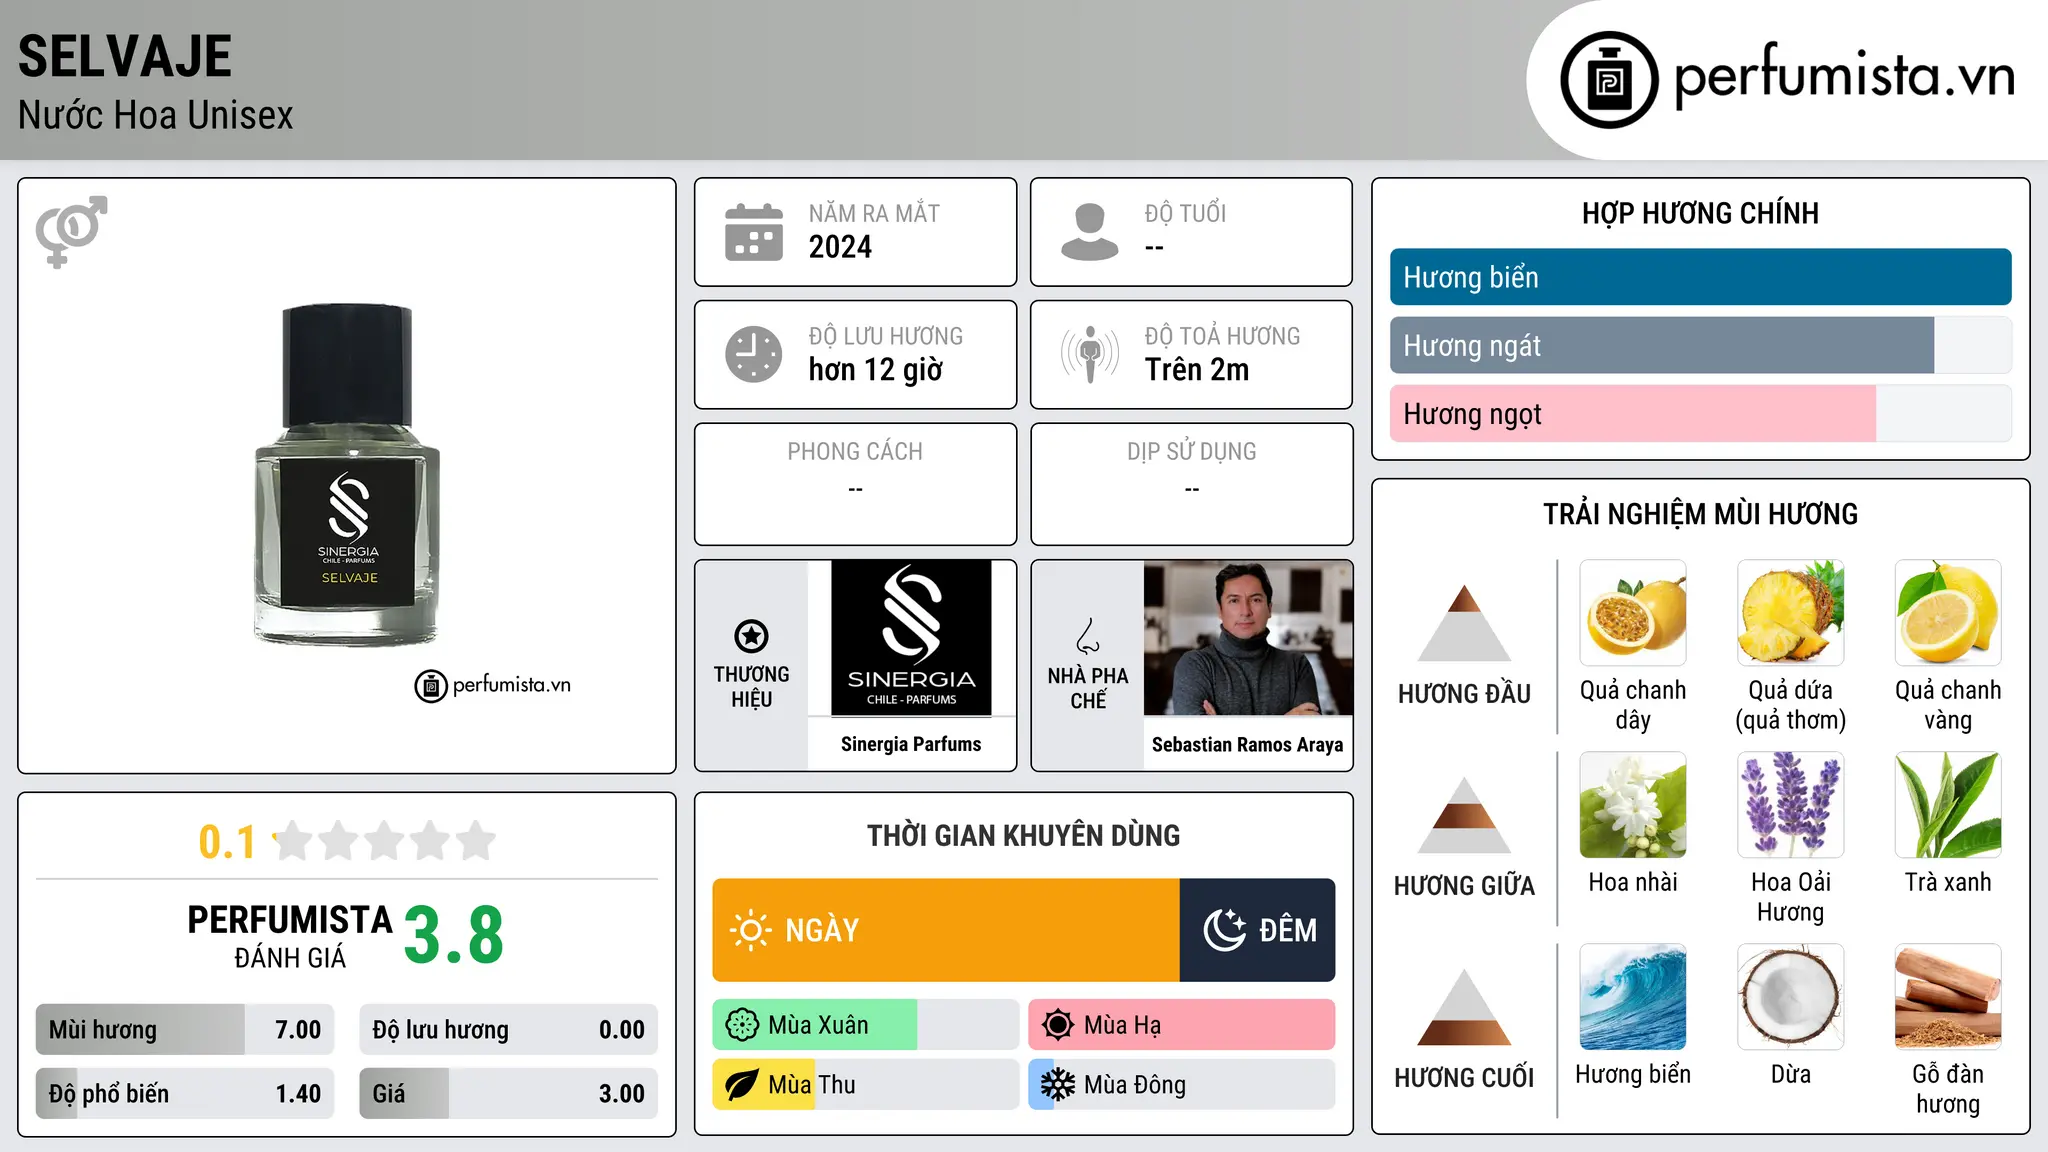
Task: Click the clock icon beside Độ lưu hương
Action: [754, 354]
